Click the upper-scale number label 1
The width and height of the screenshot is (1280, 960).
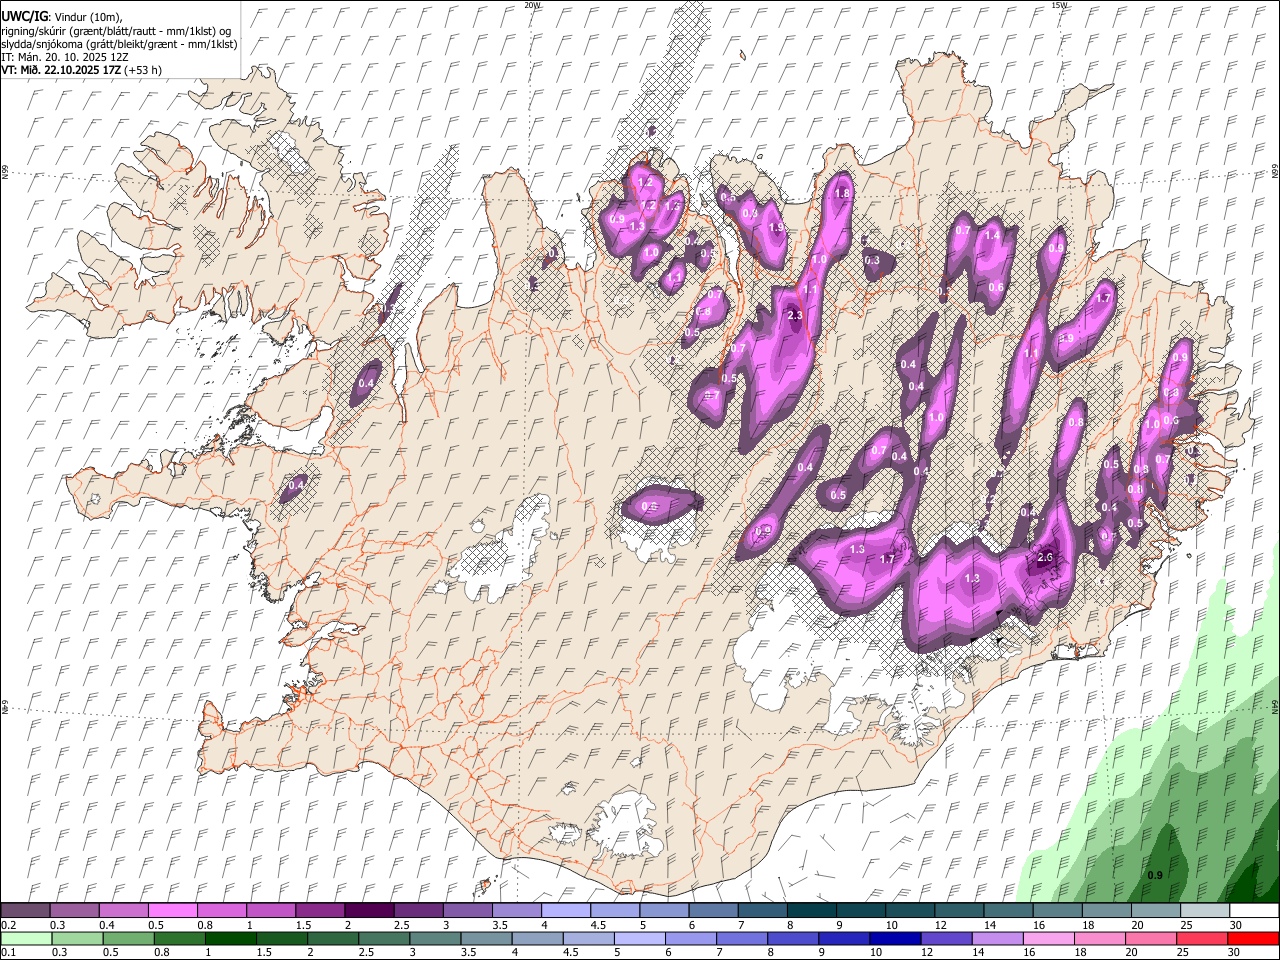(x=249, y=925)
